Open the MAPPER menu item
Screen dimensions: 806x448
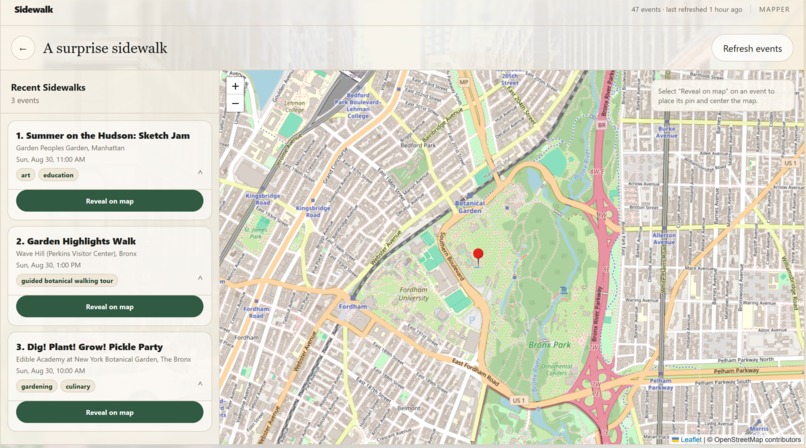pos(774,10)
